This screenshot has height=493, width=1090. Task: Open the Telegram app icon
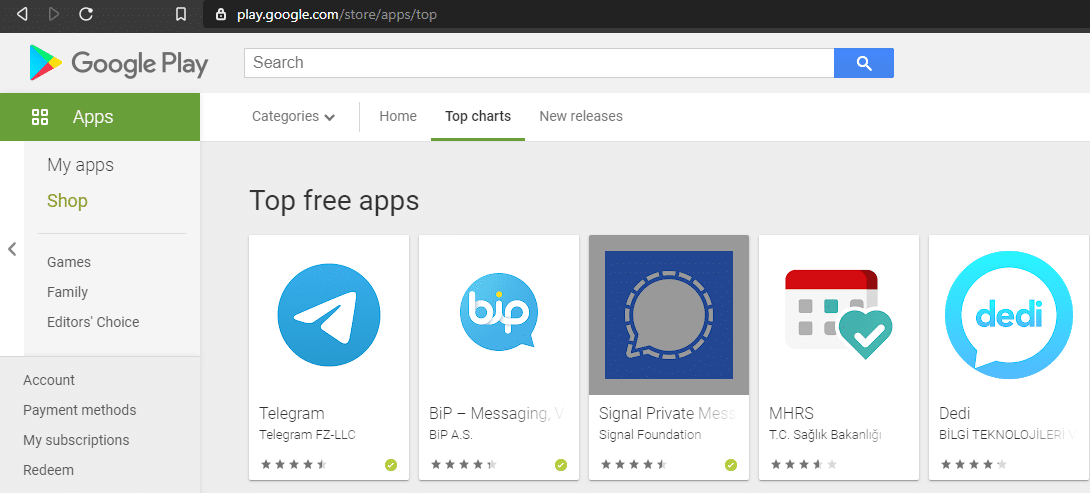coord(329,315)
